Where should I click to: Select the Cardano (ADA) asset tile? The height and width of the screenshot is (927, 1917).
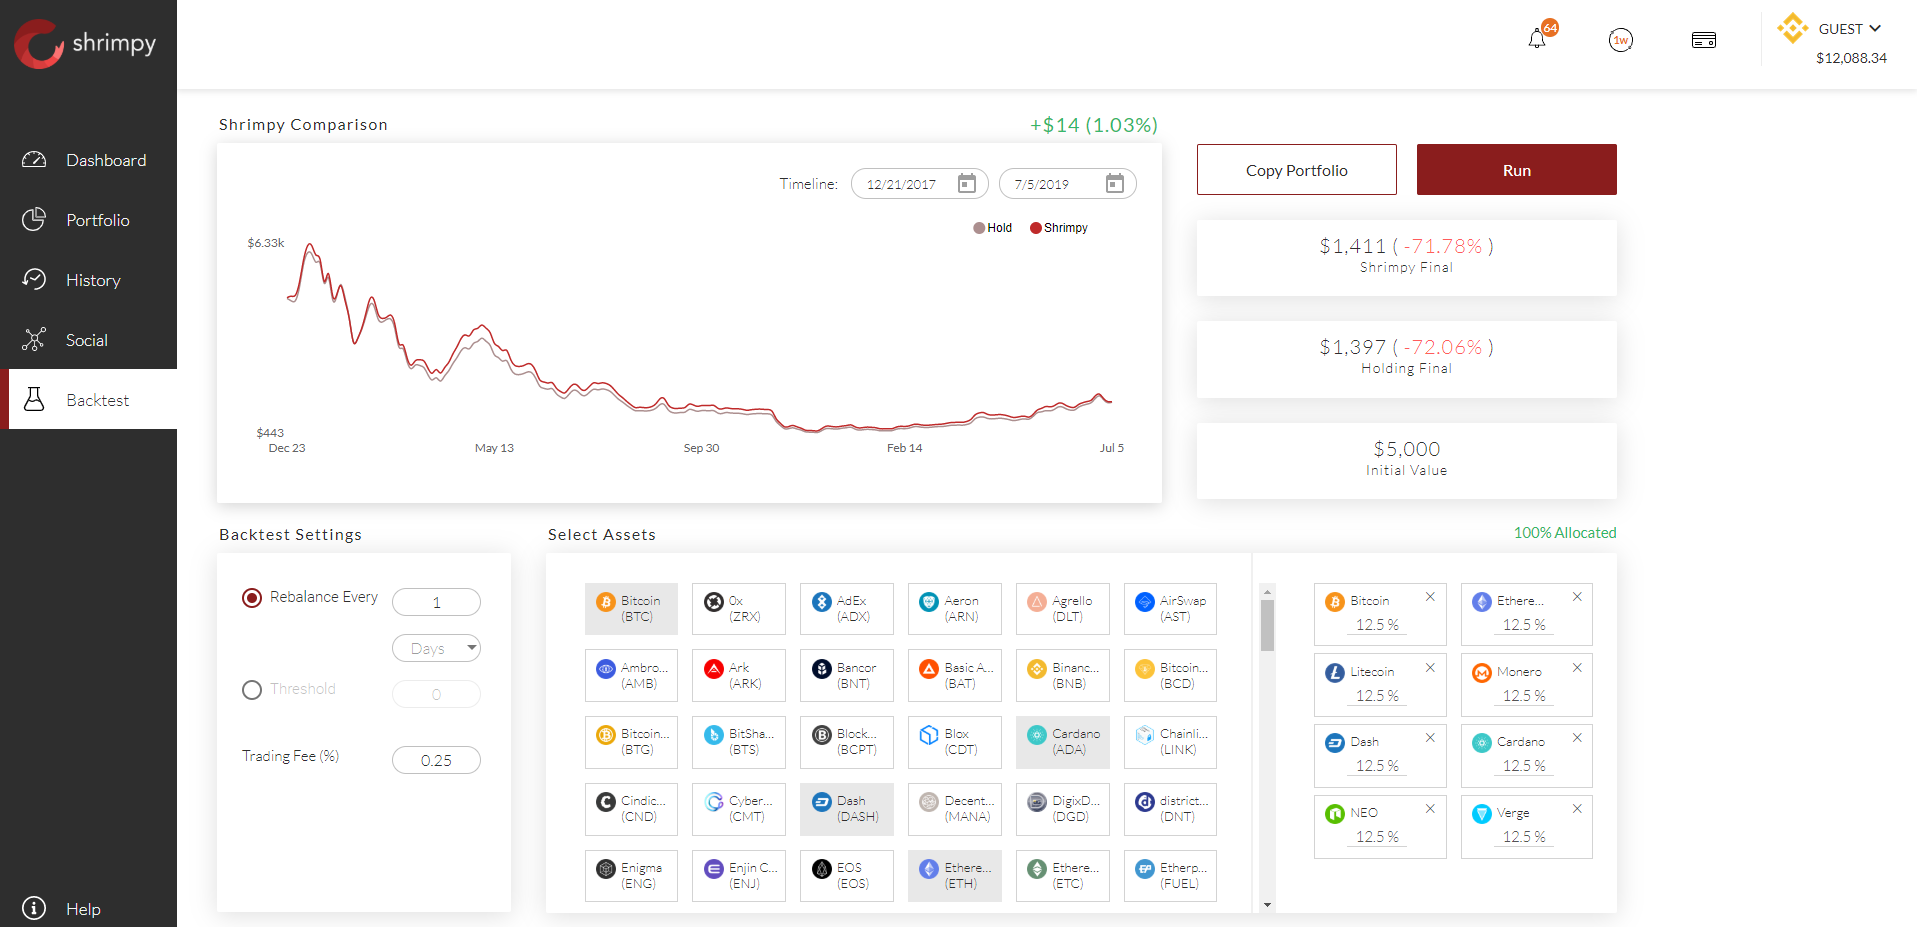click(x=1063, y=742)
